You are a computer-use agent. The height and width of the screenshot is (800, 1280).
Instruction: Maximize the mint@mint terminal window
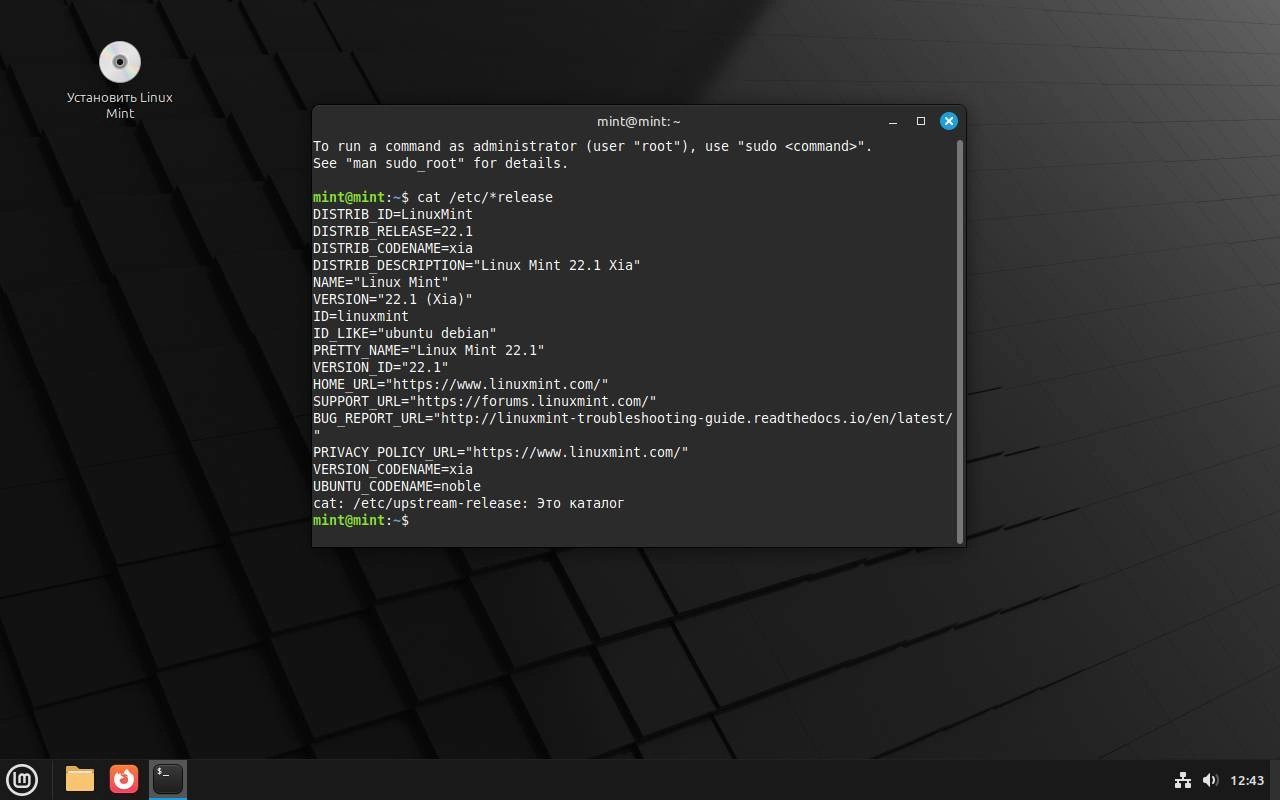pos(920,121)
